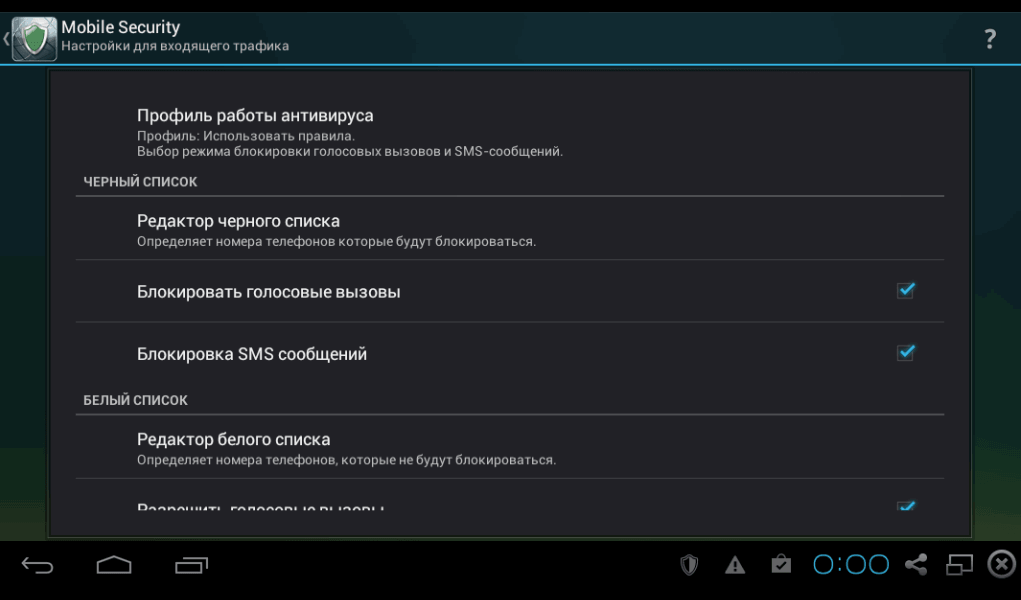The width and height of the screenshot is (1021, 600).
Task: Uncheck Блокировать голосовые вызовы checkbox
Action: pyautogui.click(x=906, y=291)
